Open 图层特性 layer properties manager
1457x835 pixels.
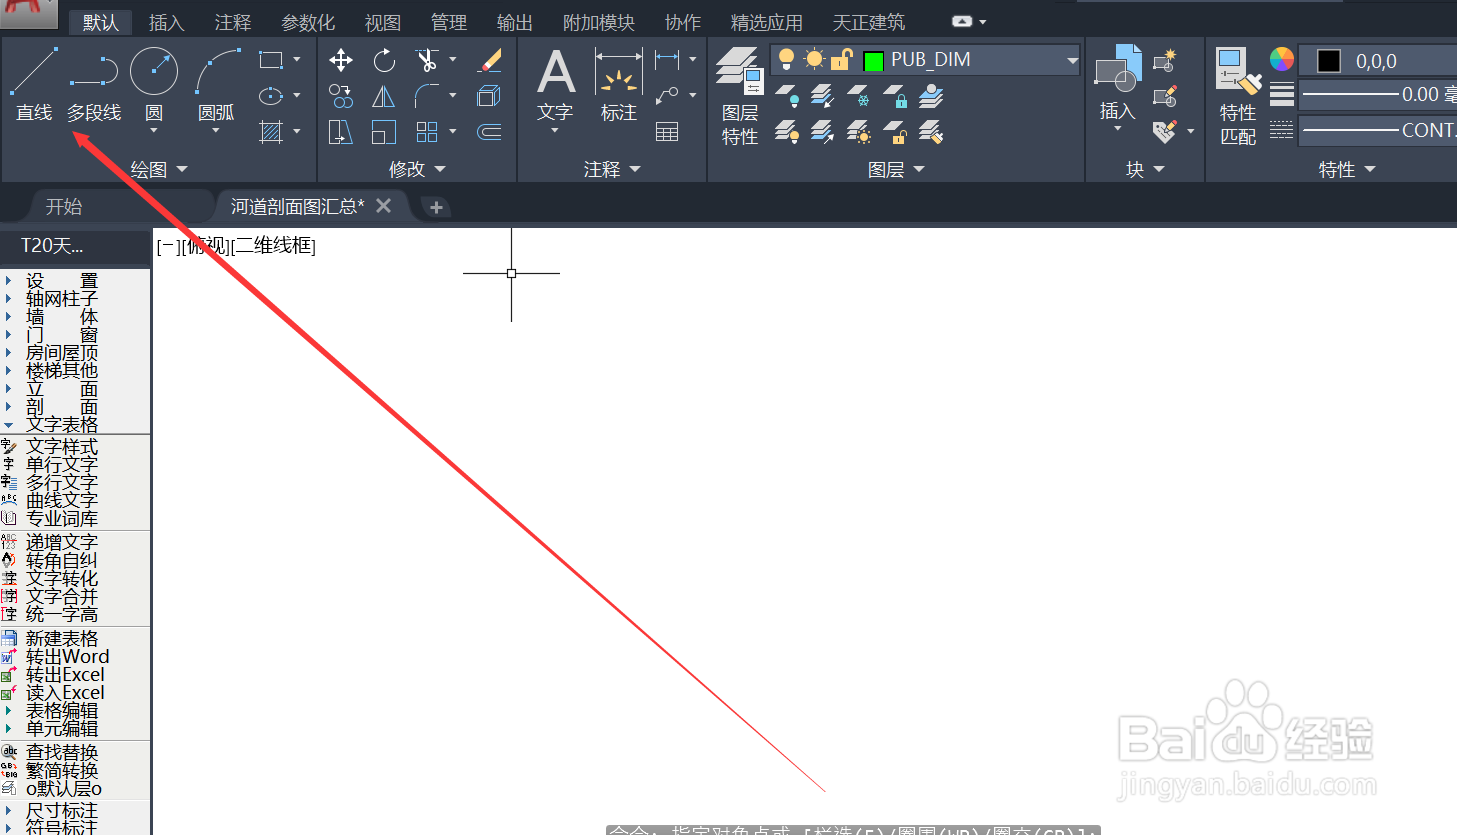(x=740, y=96)
